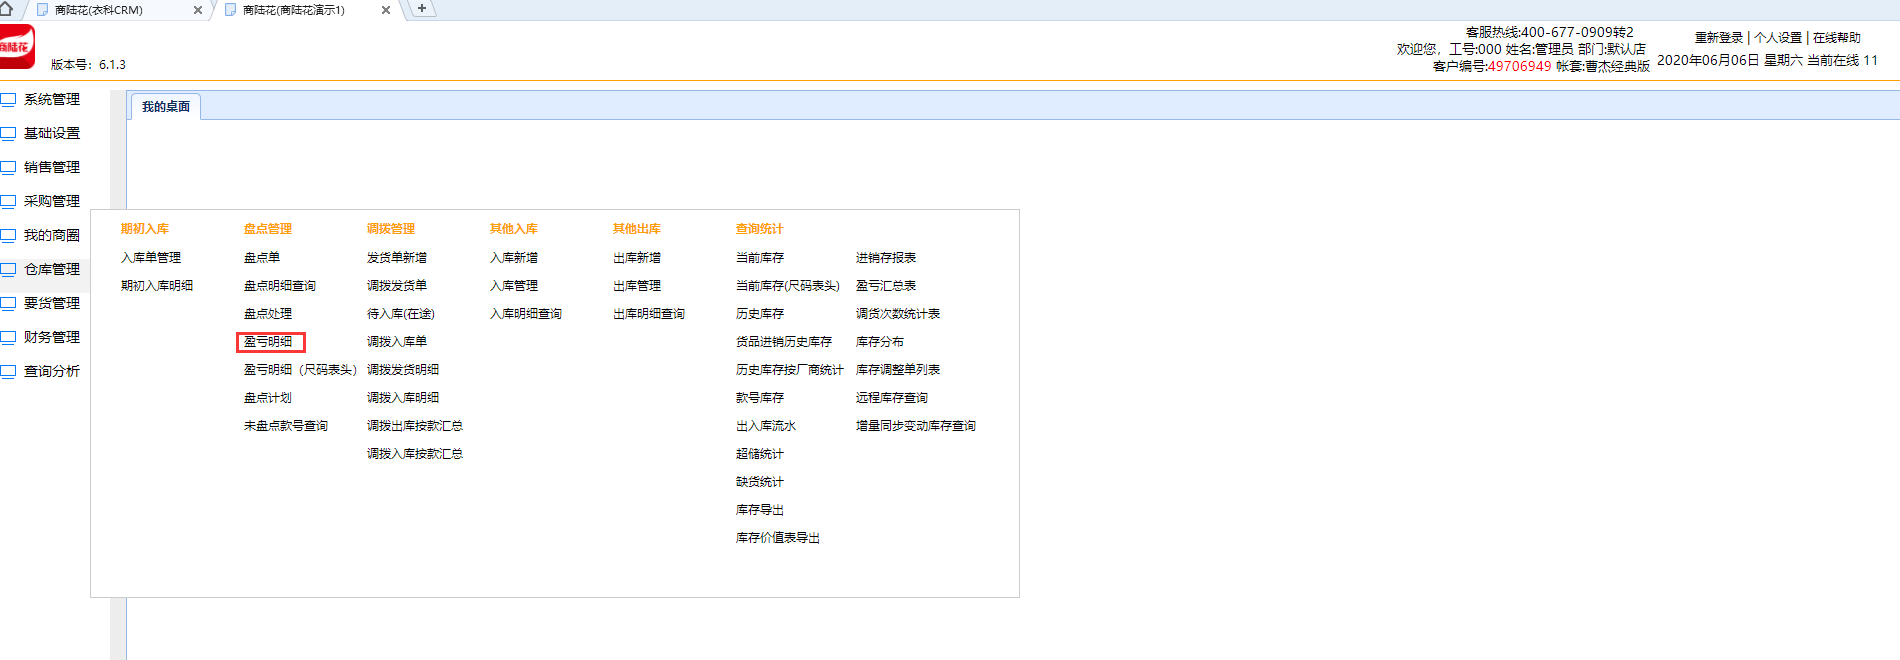Viewport: 1900px width, 660px height.
Task: Open 当前库存 under 查询统计
Action: click(x=760, y=258)
